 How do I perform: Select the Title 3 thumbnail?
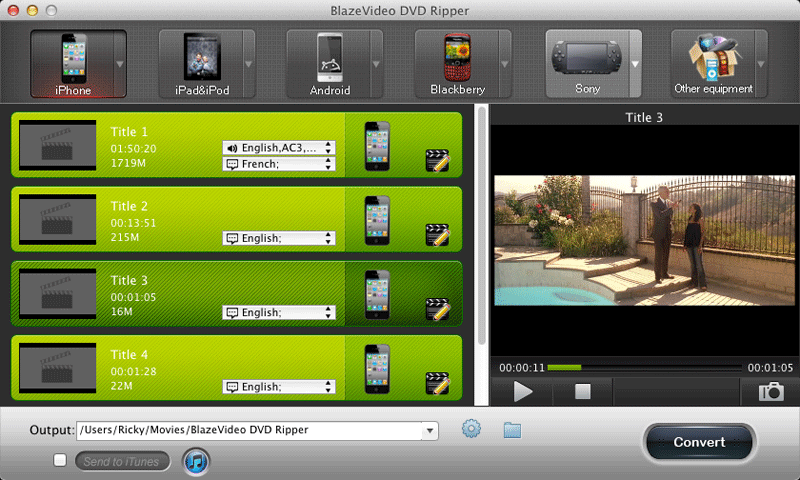point(58,294)
